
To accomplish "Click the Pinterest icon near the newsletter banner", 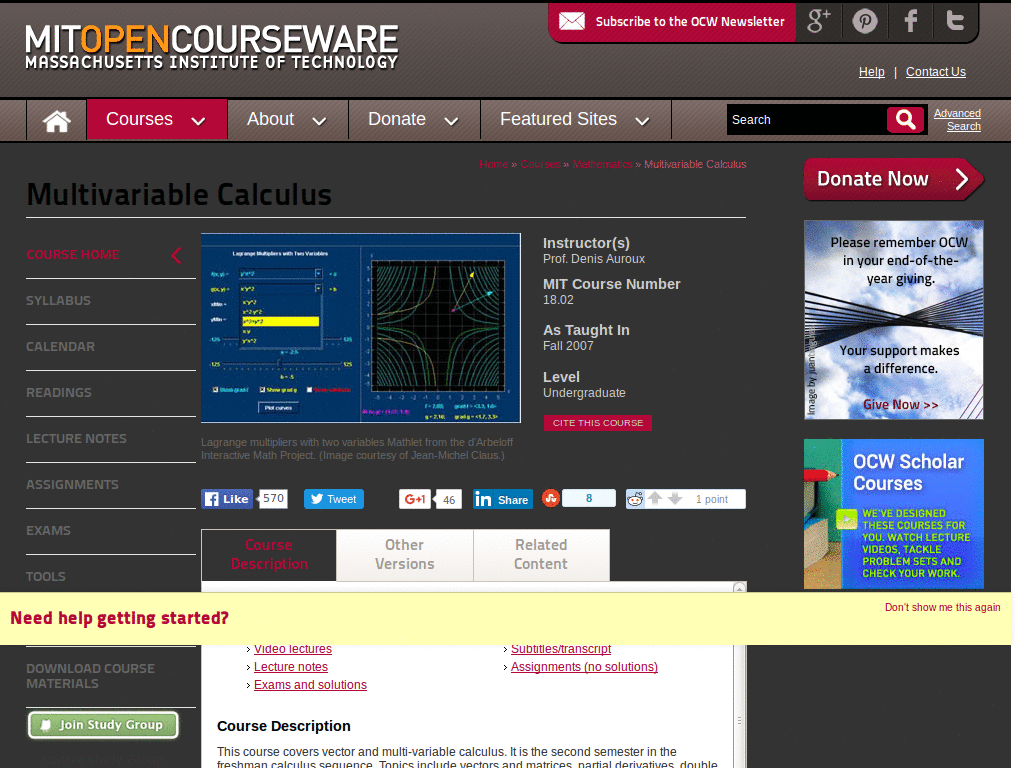I will [865, 21].
